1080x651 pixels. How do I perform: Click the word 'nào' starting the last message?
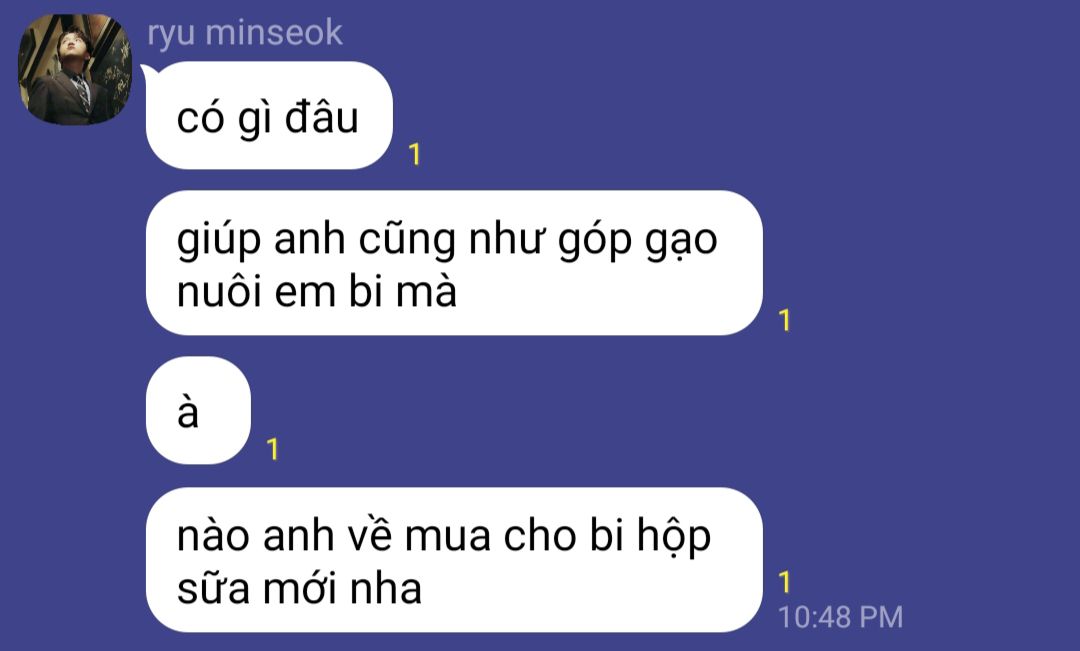(212, 537)
